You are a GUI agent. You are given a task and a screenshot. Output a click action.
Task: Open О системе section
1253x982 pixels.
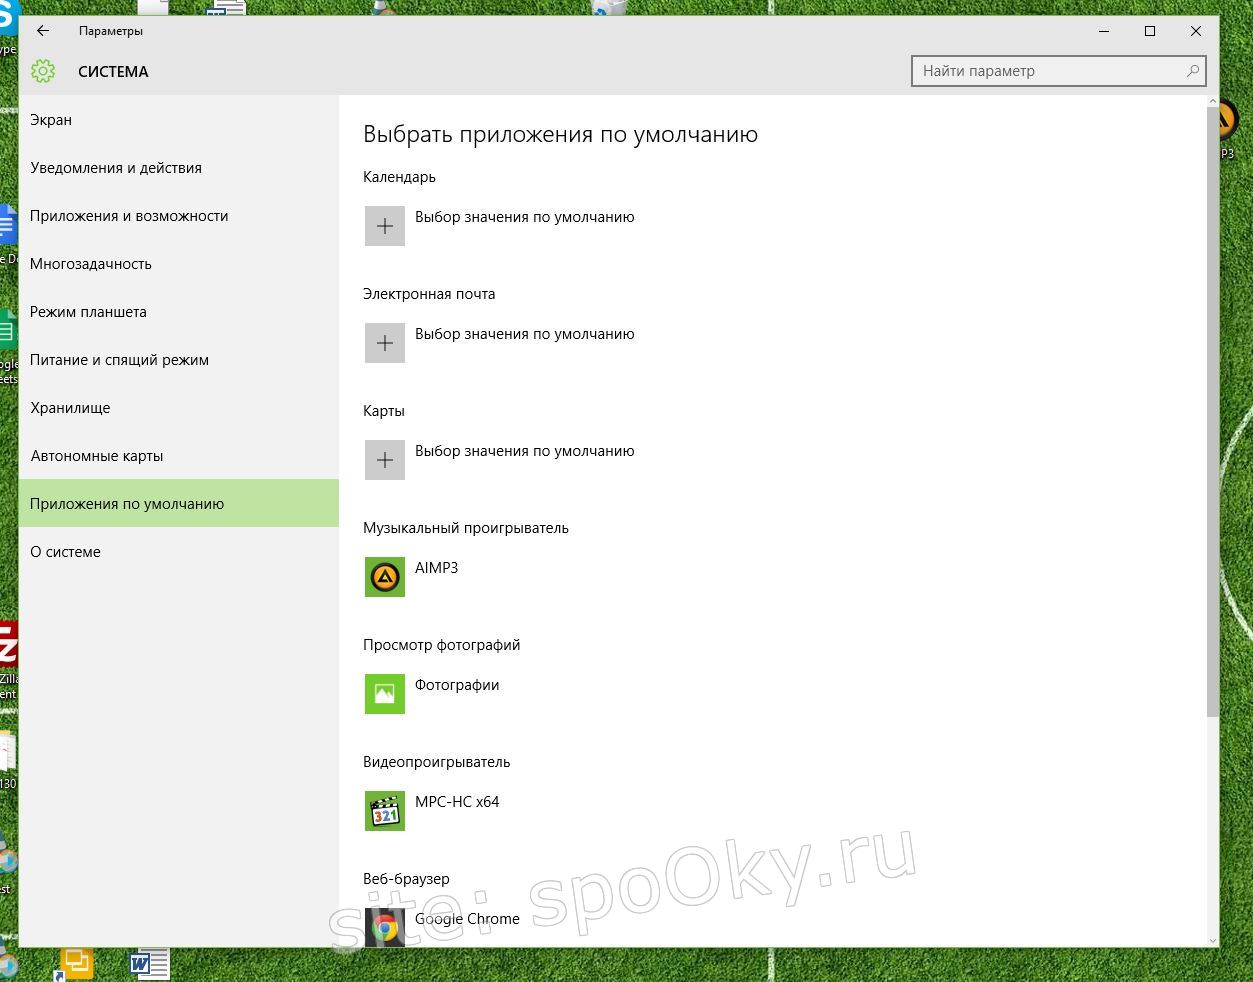click(x=179, y=552)
